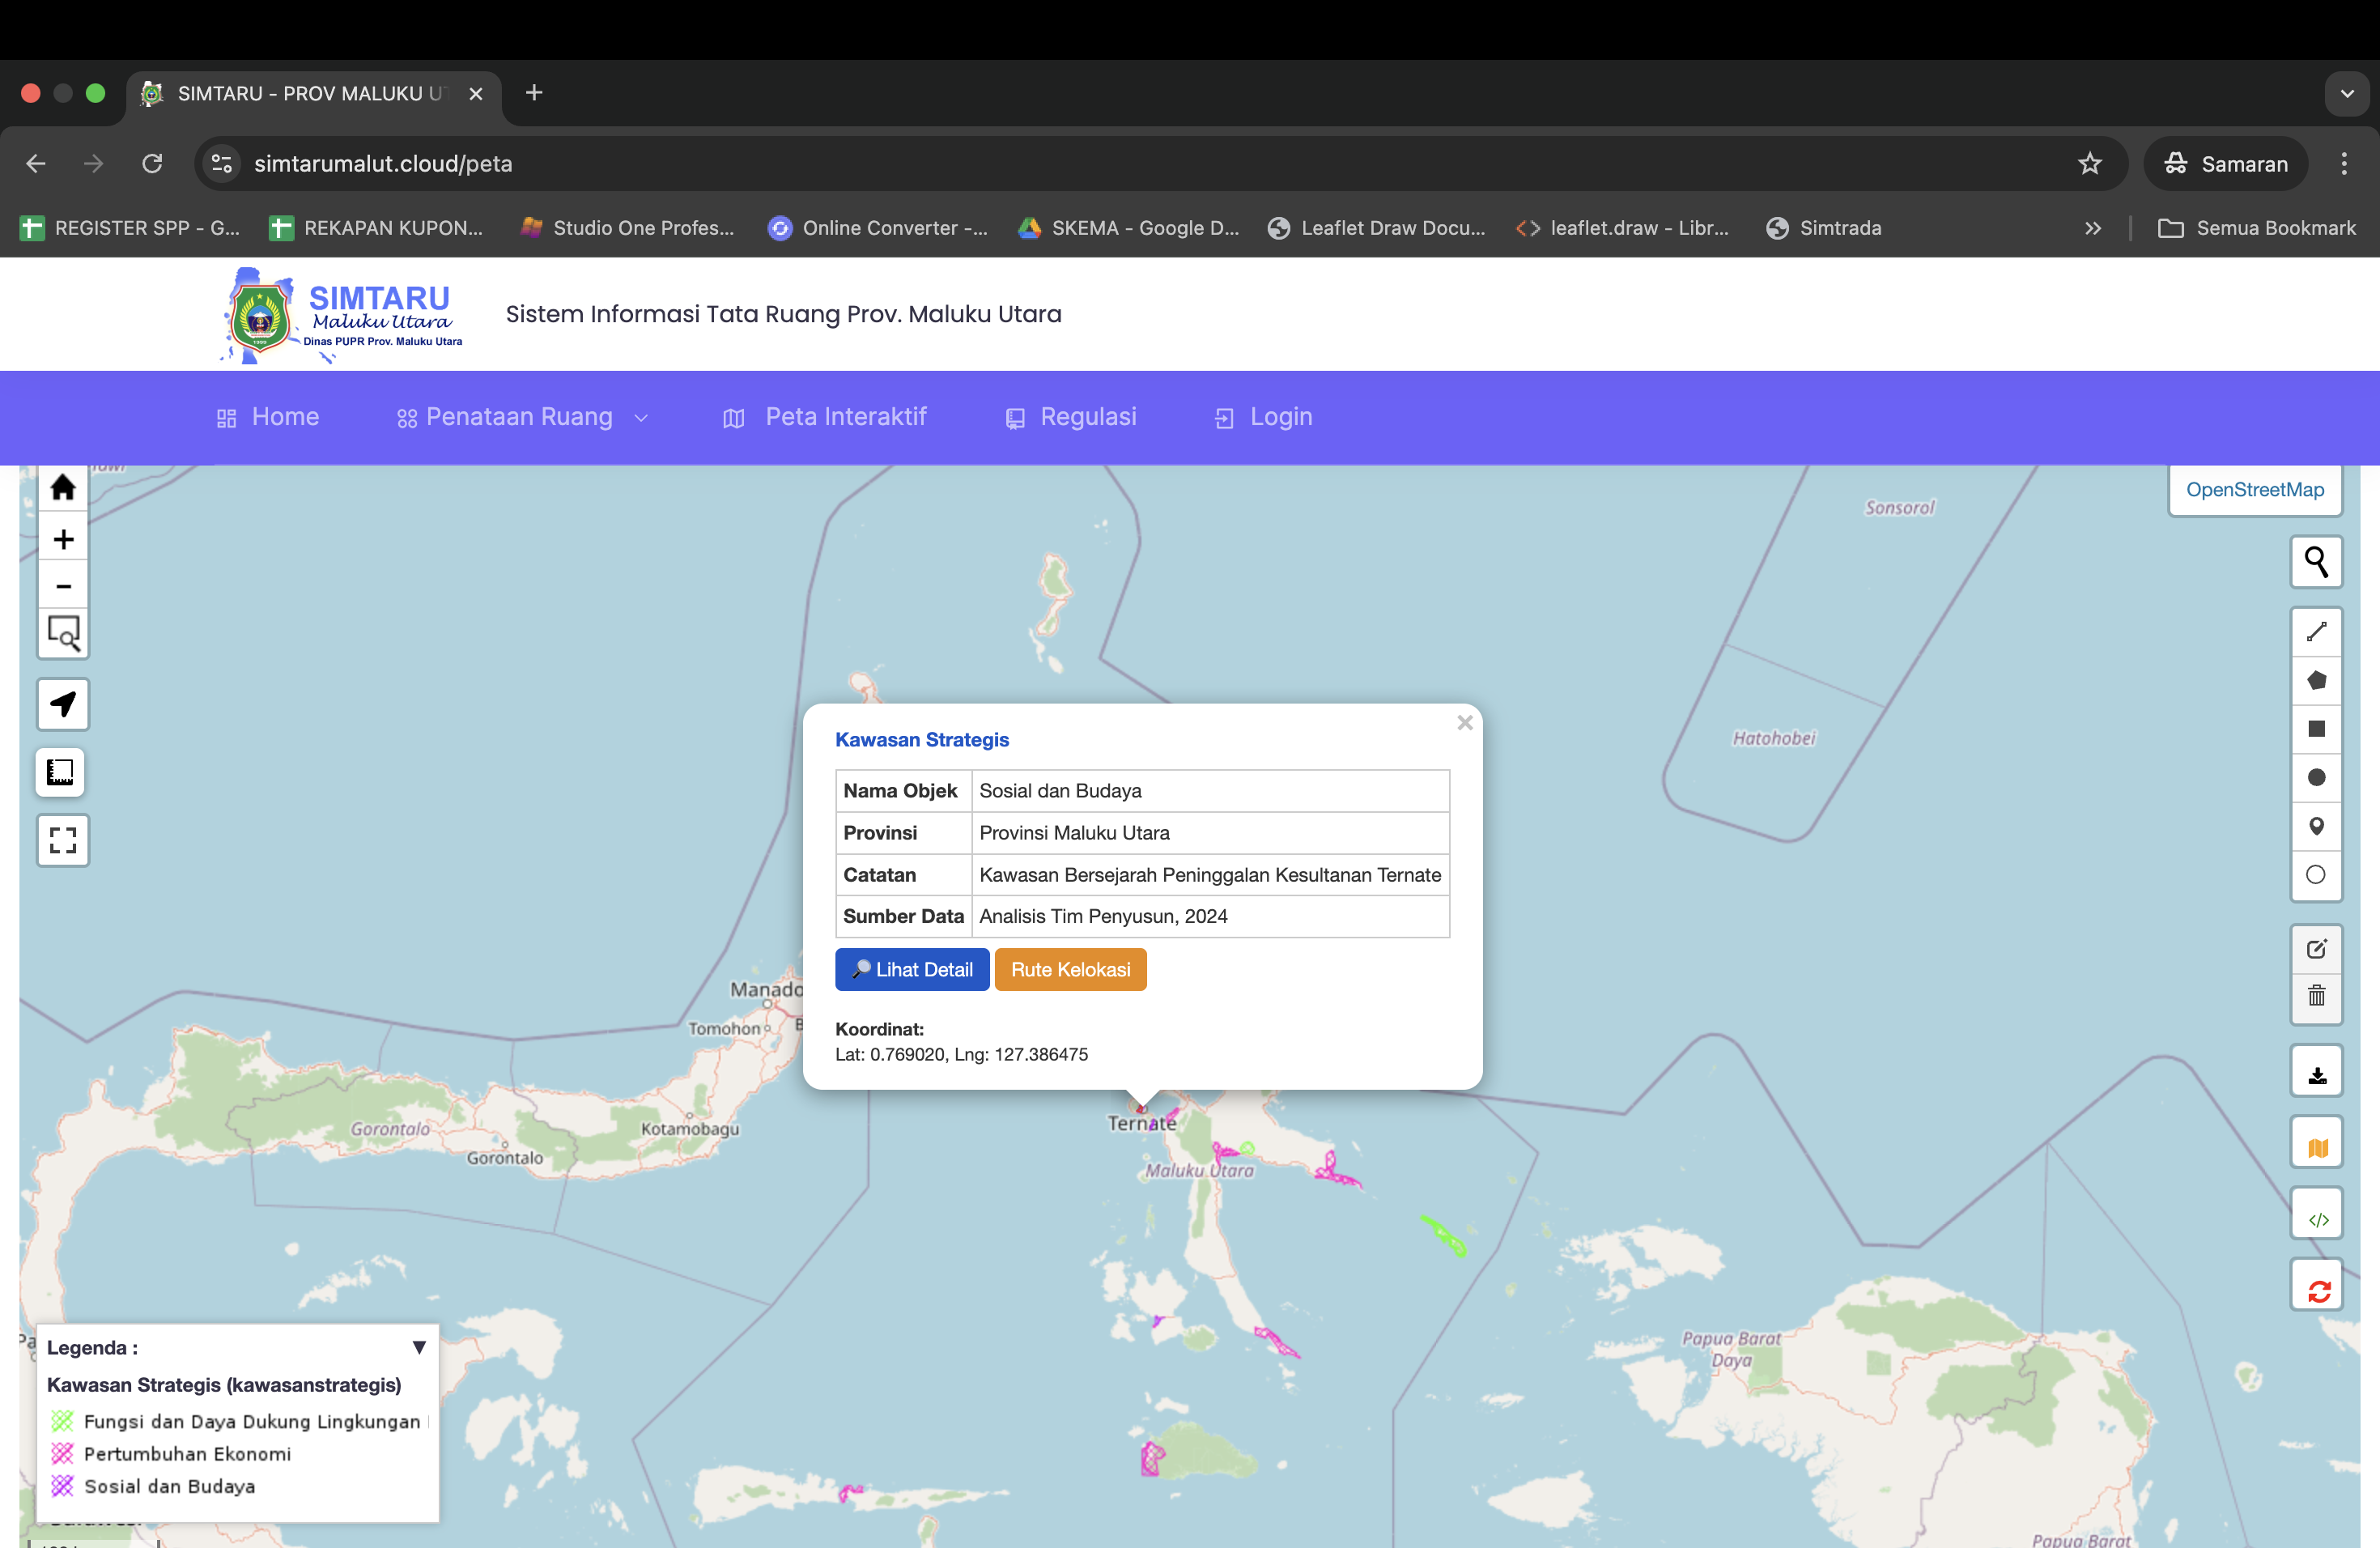This screenshot has width=2380, height=1548.
Task: Click the delete layers trash tool
Action: pyautogui.click(x=2317, y=997)
